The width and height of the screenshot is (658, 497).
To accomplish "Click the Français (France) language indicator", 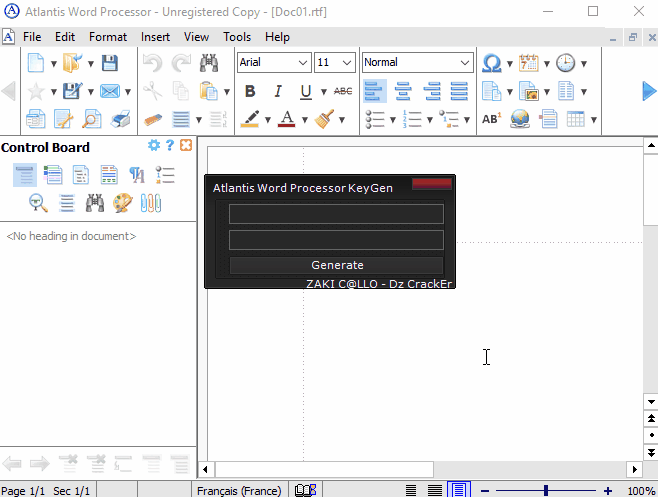I will point(239,490).
